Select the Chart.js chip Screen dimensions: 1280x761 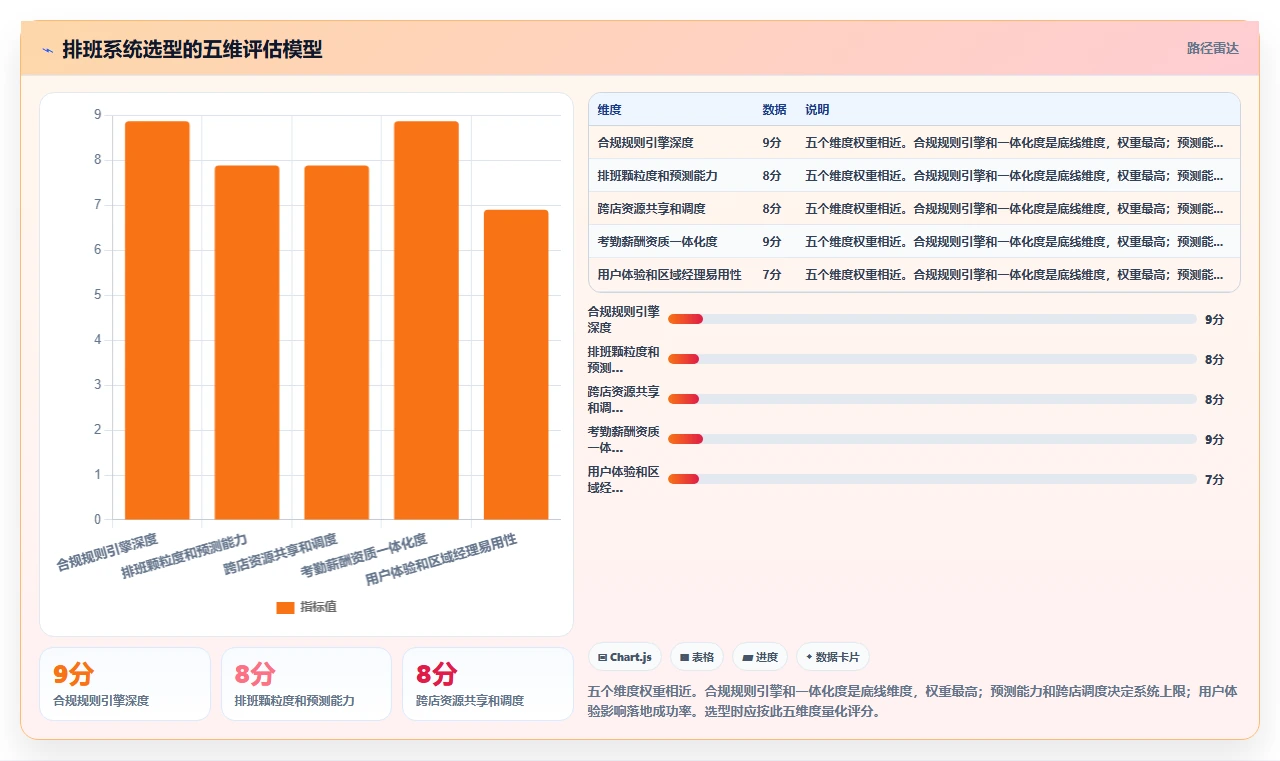tap(625, 657)
